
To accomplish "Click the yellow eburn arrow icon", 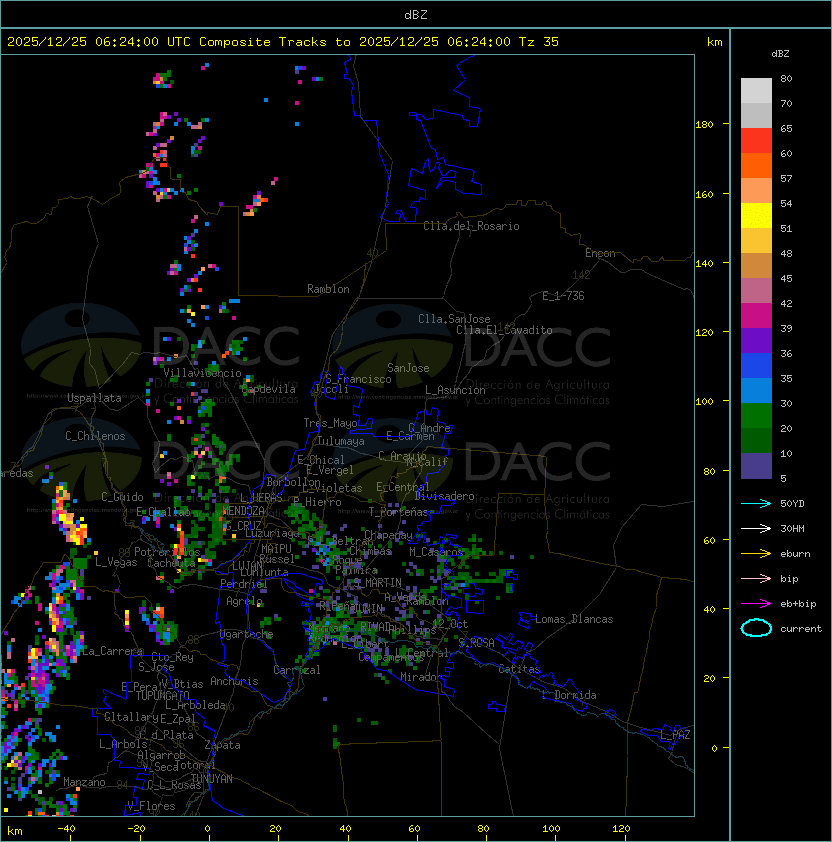I will click(756, 554).
